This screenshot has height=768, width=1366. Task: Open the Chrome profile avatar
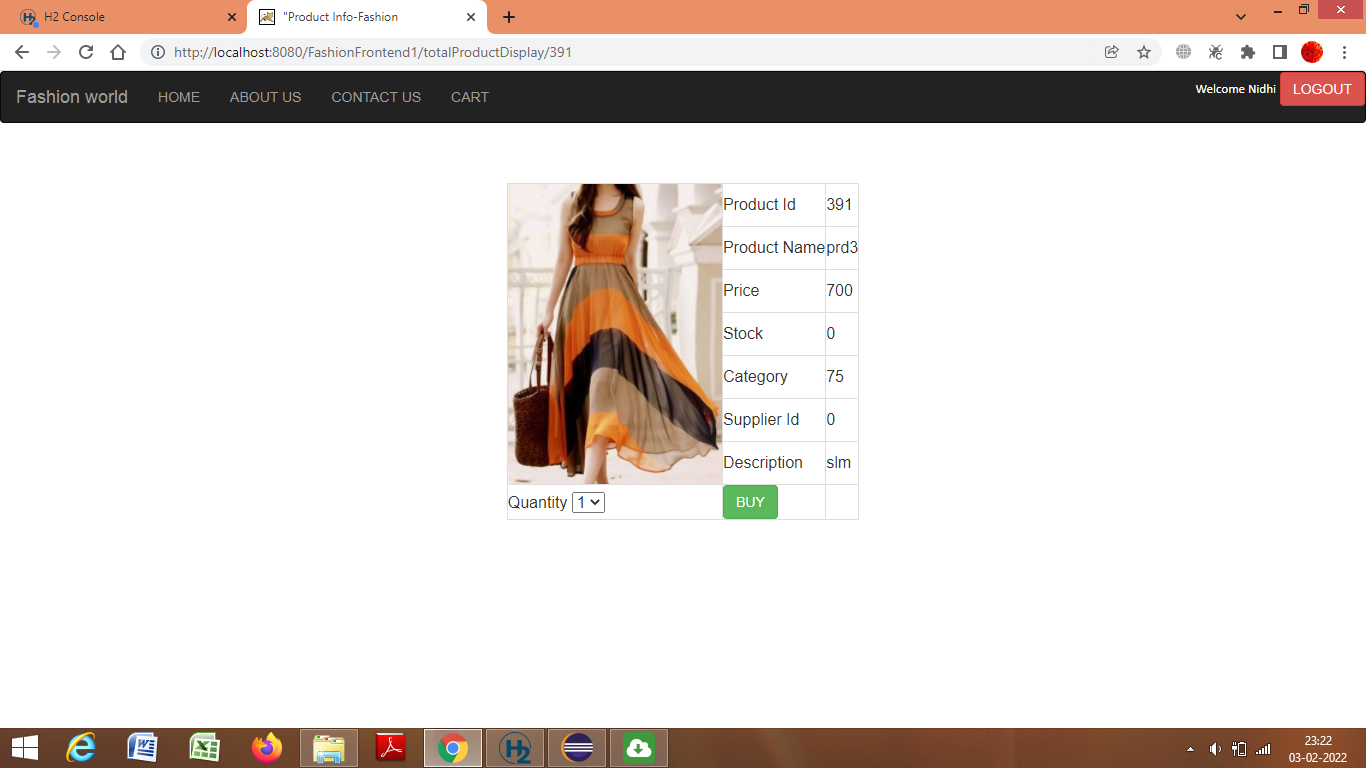pyautogui.click(x=1312, y=52)
